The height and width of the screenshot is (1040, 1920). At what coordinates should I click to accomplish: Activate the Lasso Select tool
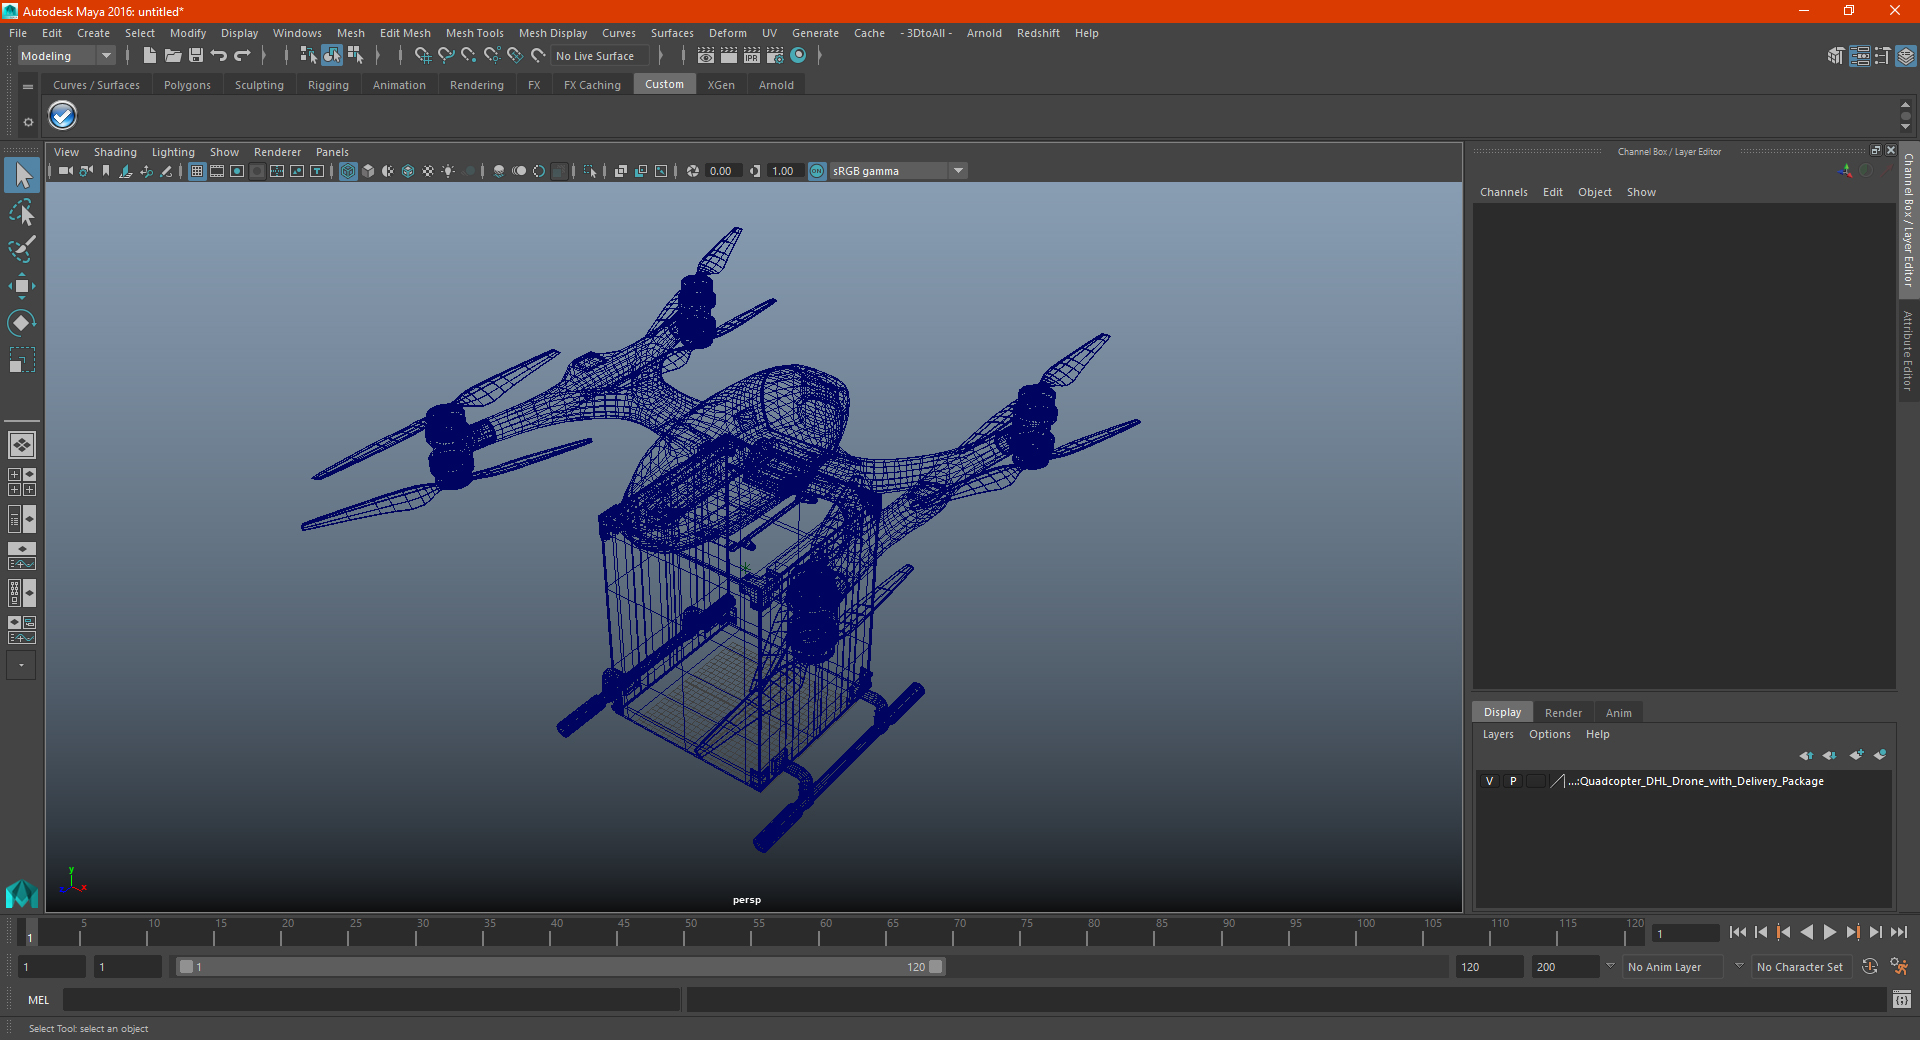pos(22,213)
